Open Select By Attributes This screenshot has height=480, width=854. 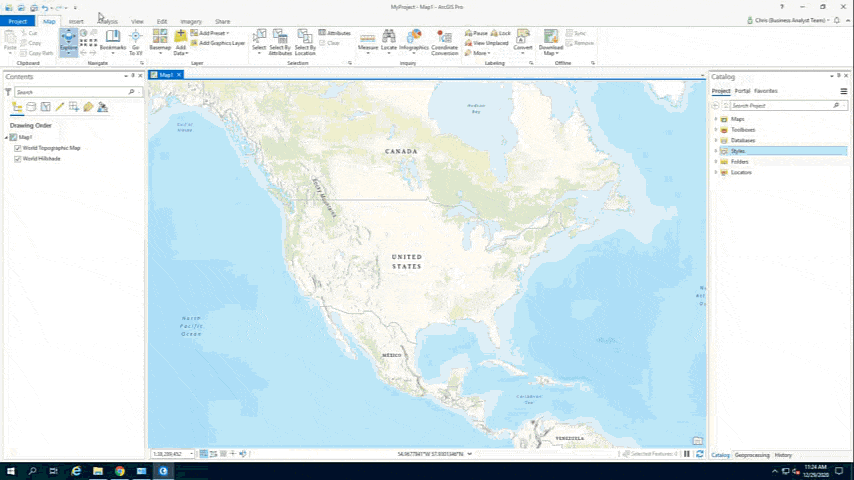(x=280, y=42)
